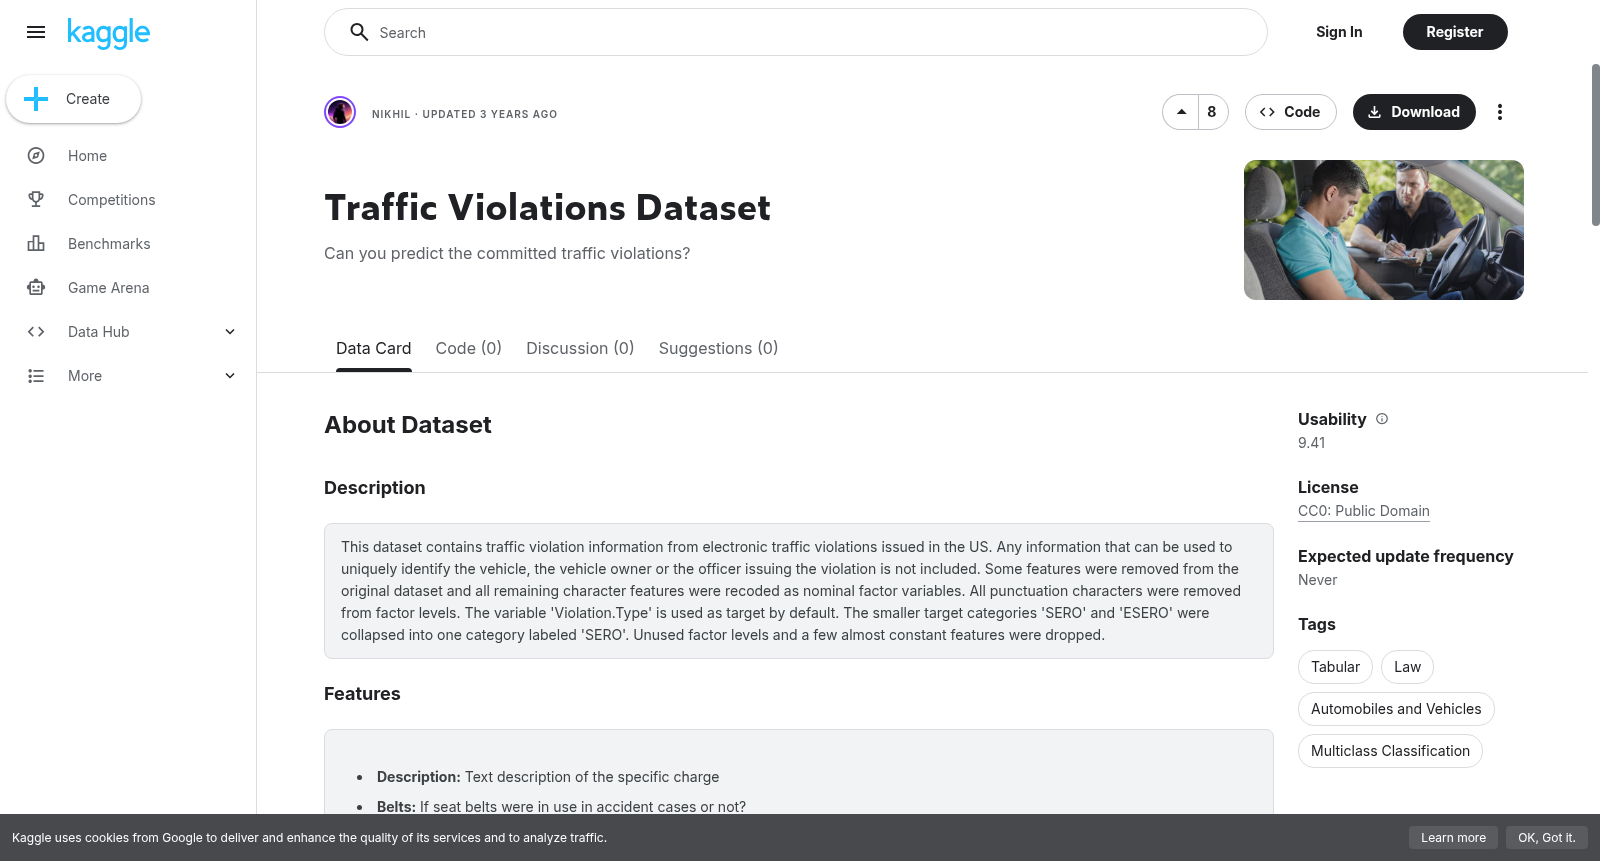Click the Competitions trophy icon

pyautogui.click(x=36, y=200)
